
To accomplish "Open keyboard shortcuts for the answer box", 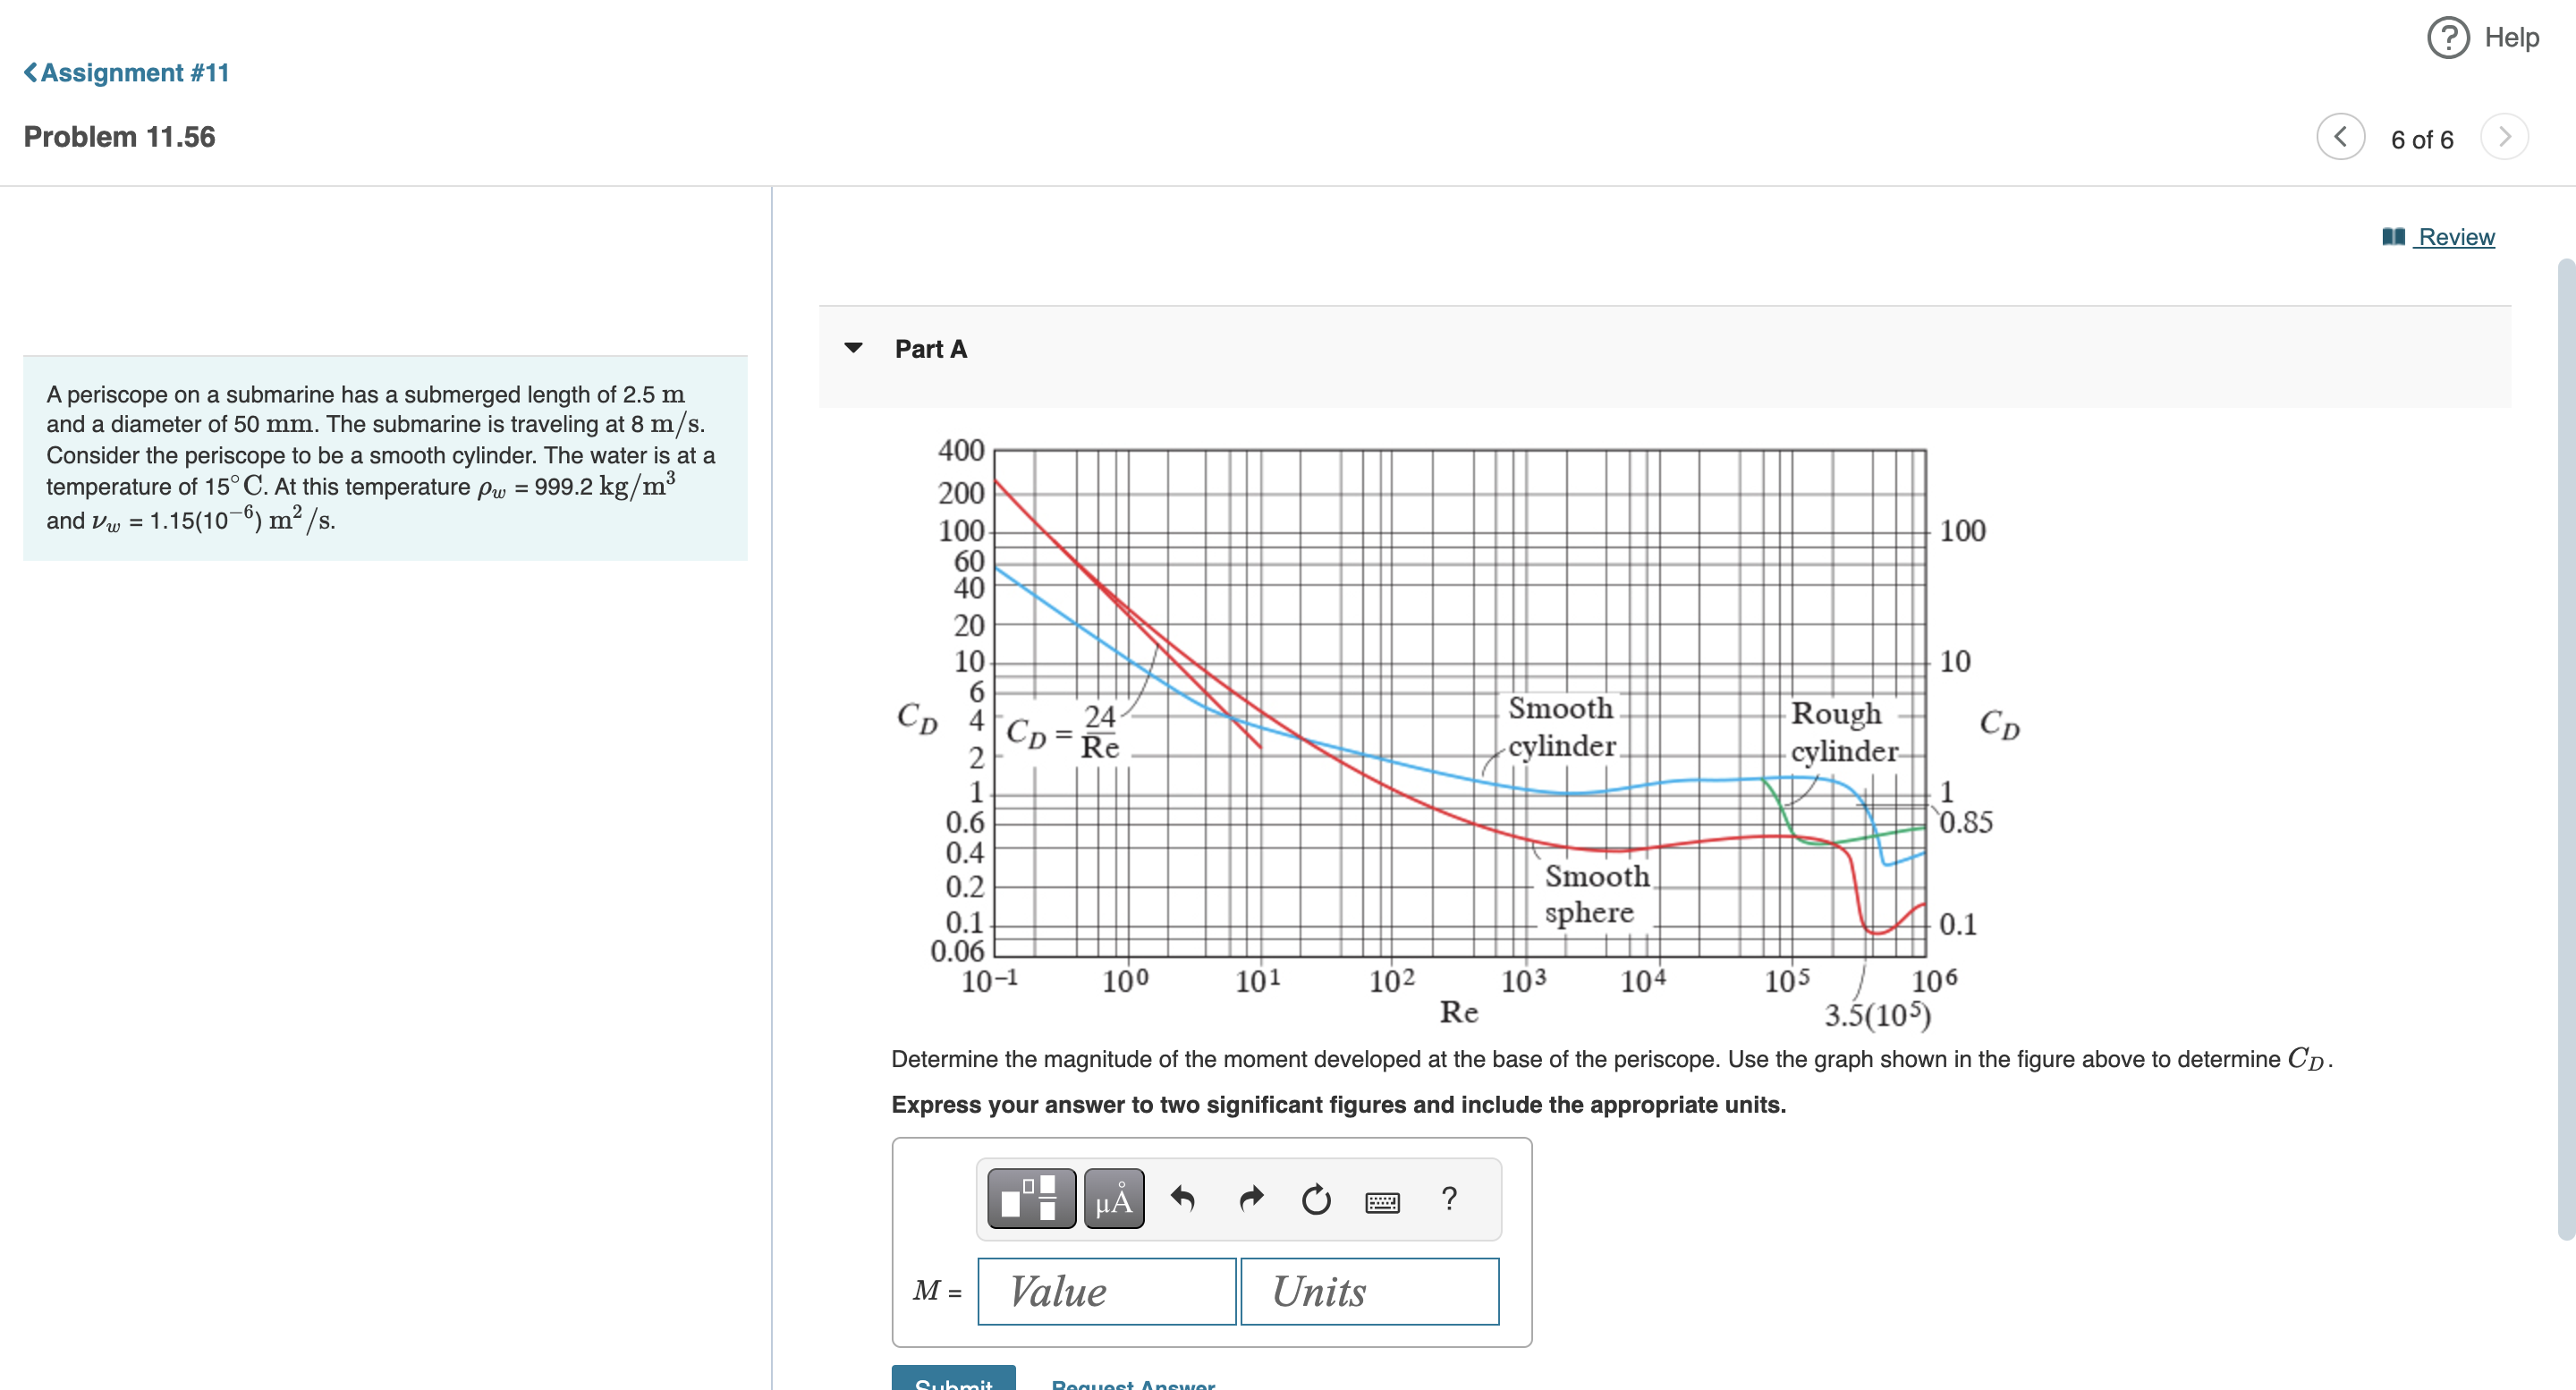I will click(1382, 1200).
